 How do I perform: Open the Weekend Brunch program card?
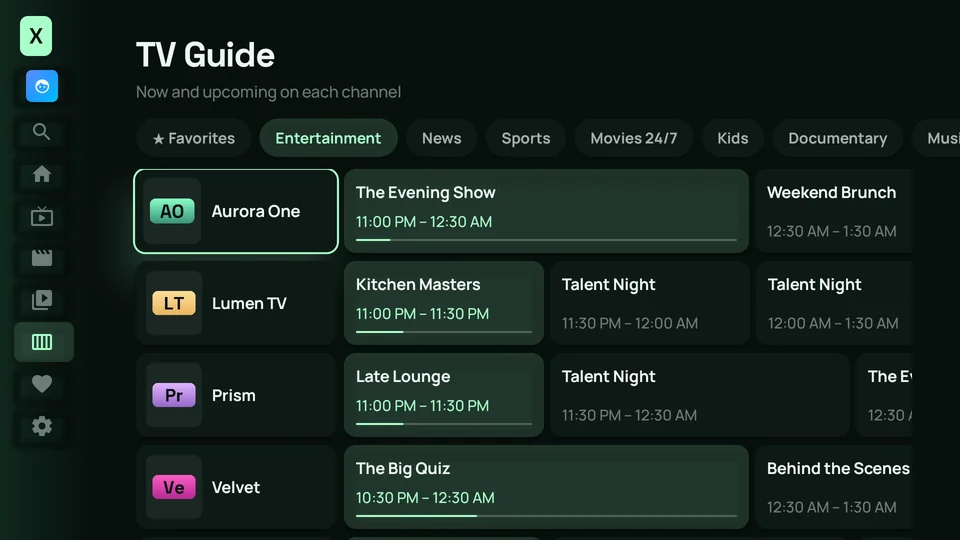pos(834,211)
